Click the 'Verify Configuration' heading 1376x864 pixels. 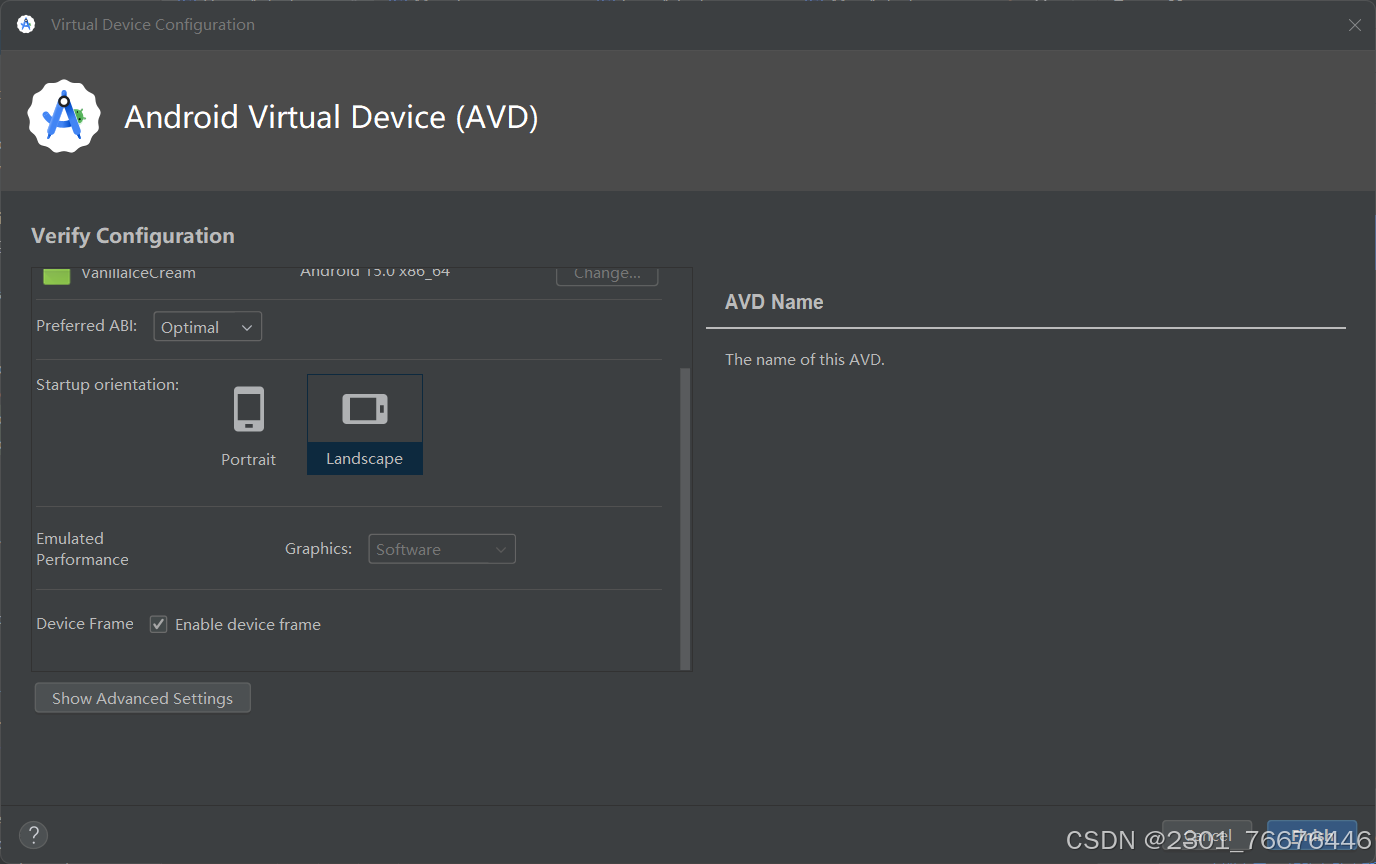[133, 236]
